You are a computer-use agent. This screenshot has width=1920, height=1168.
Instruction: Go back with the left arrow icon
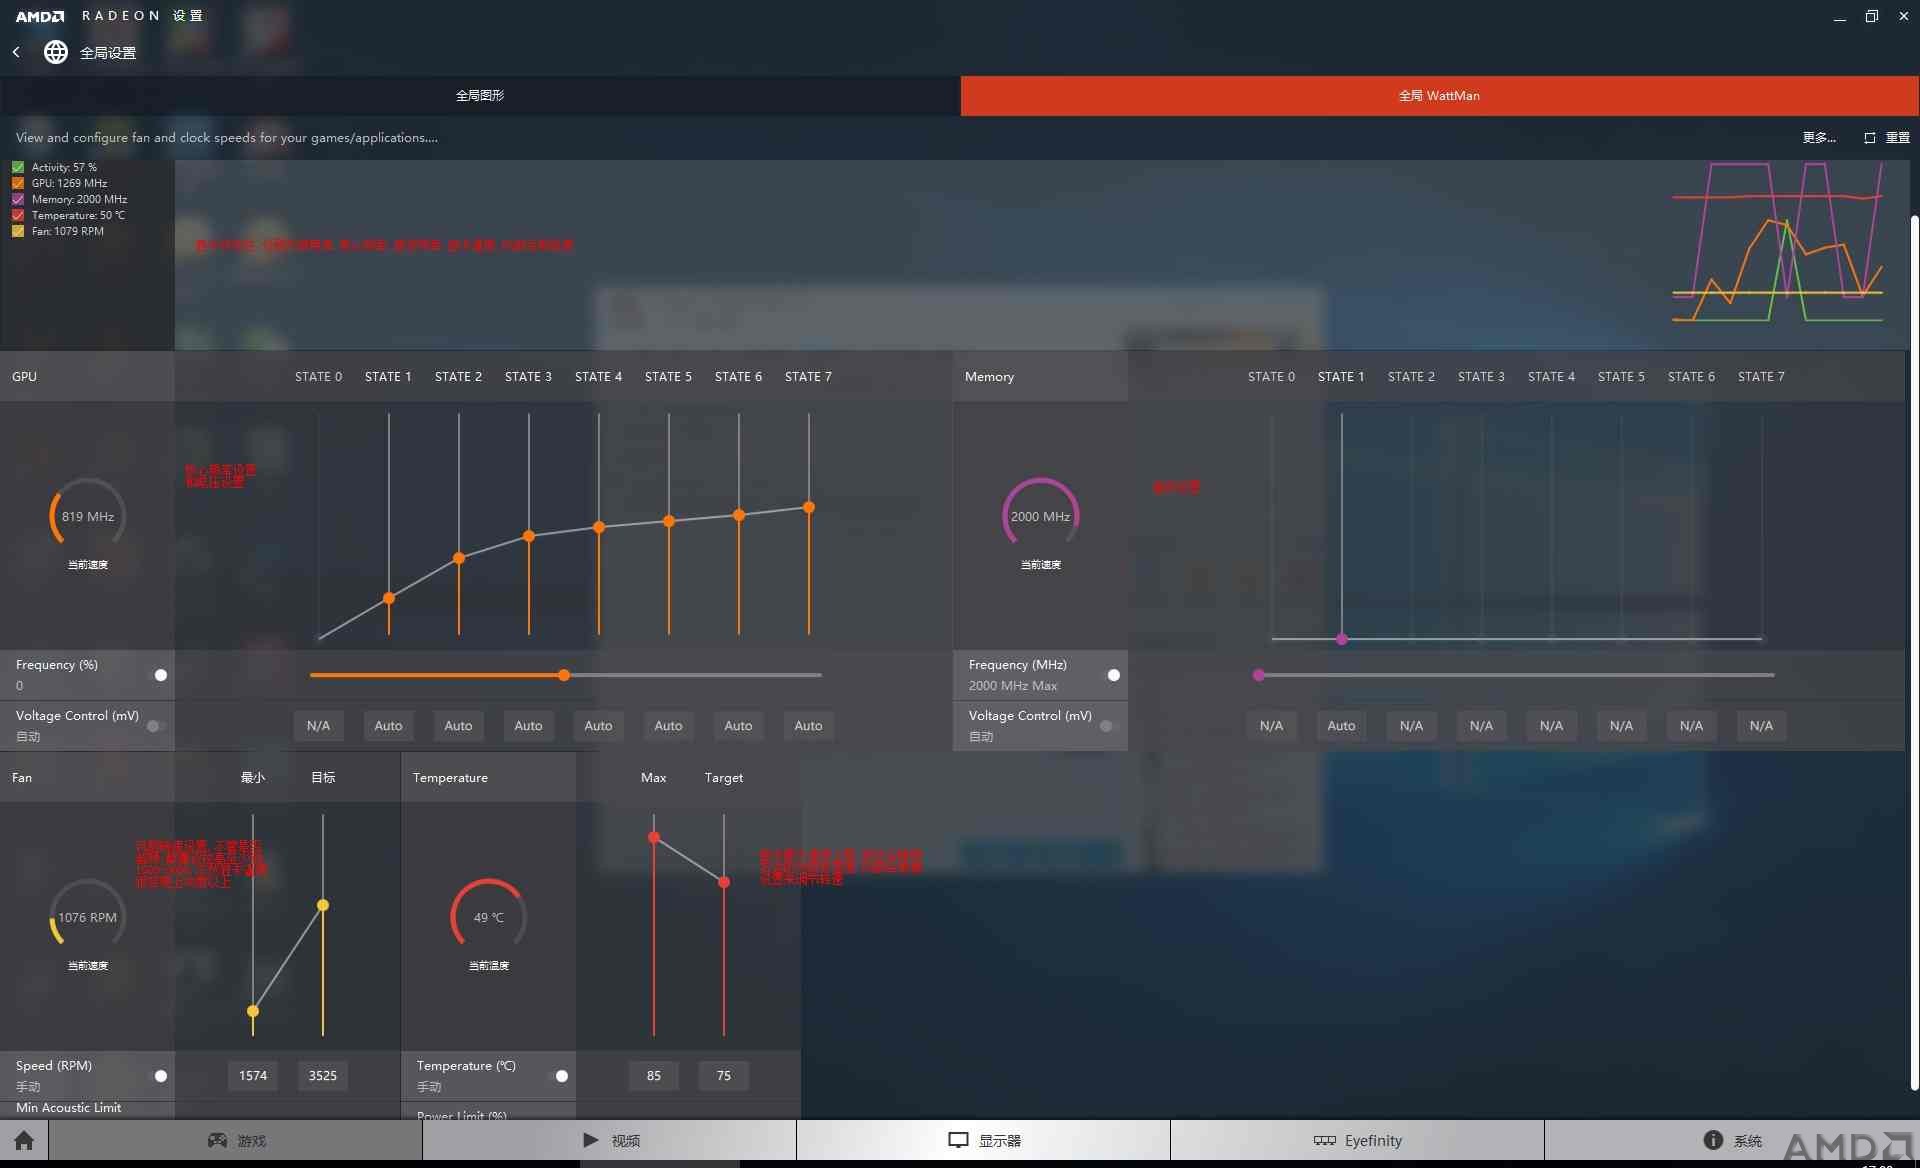click(x=16, y=52)
